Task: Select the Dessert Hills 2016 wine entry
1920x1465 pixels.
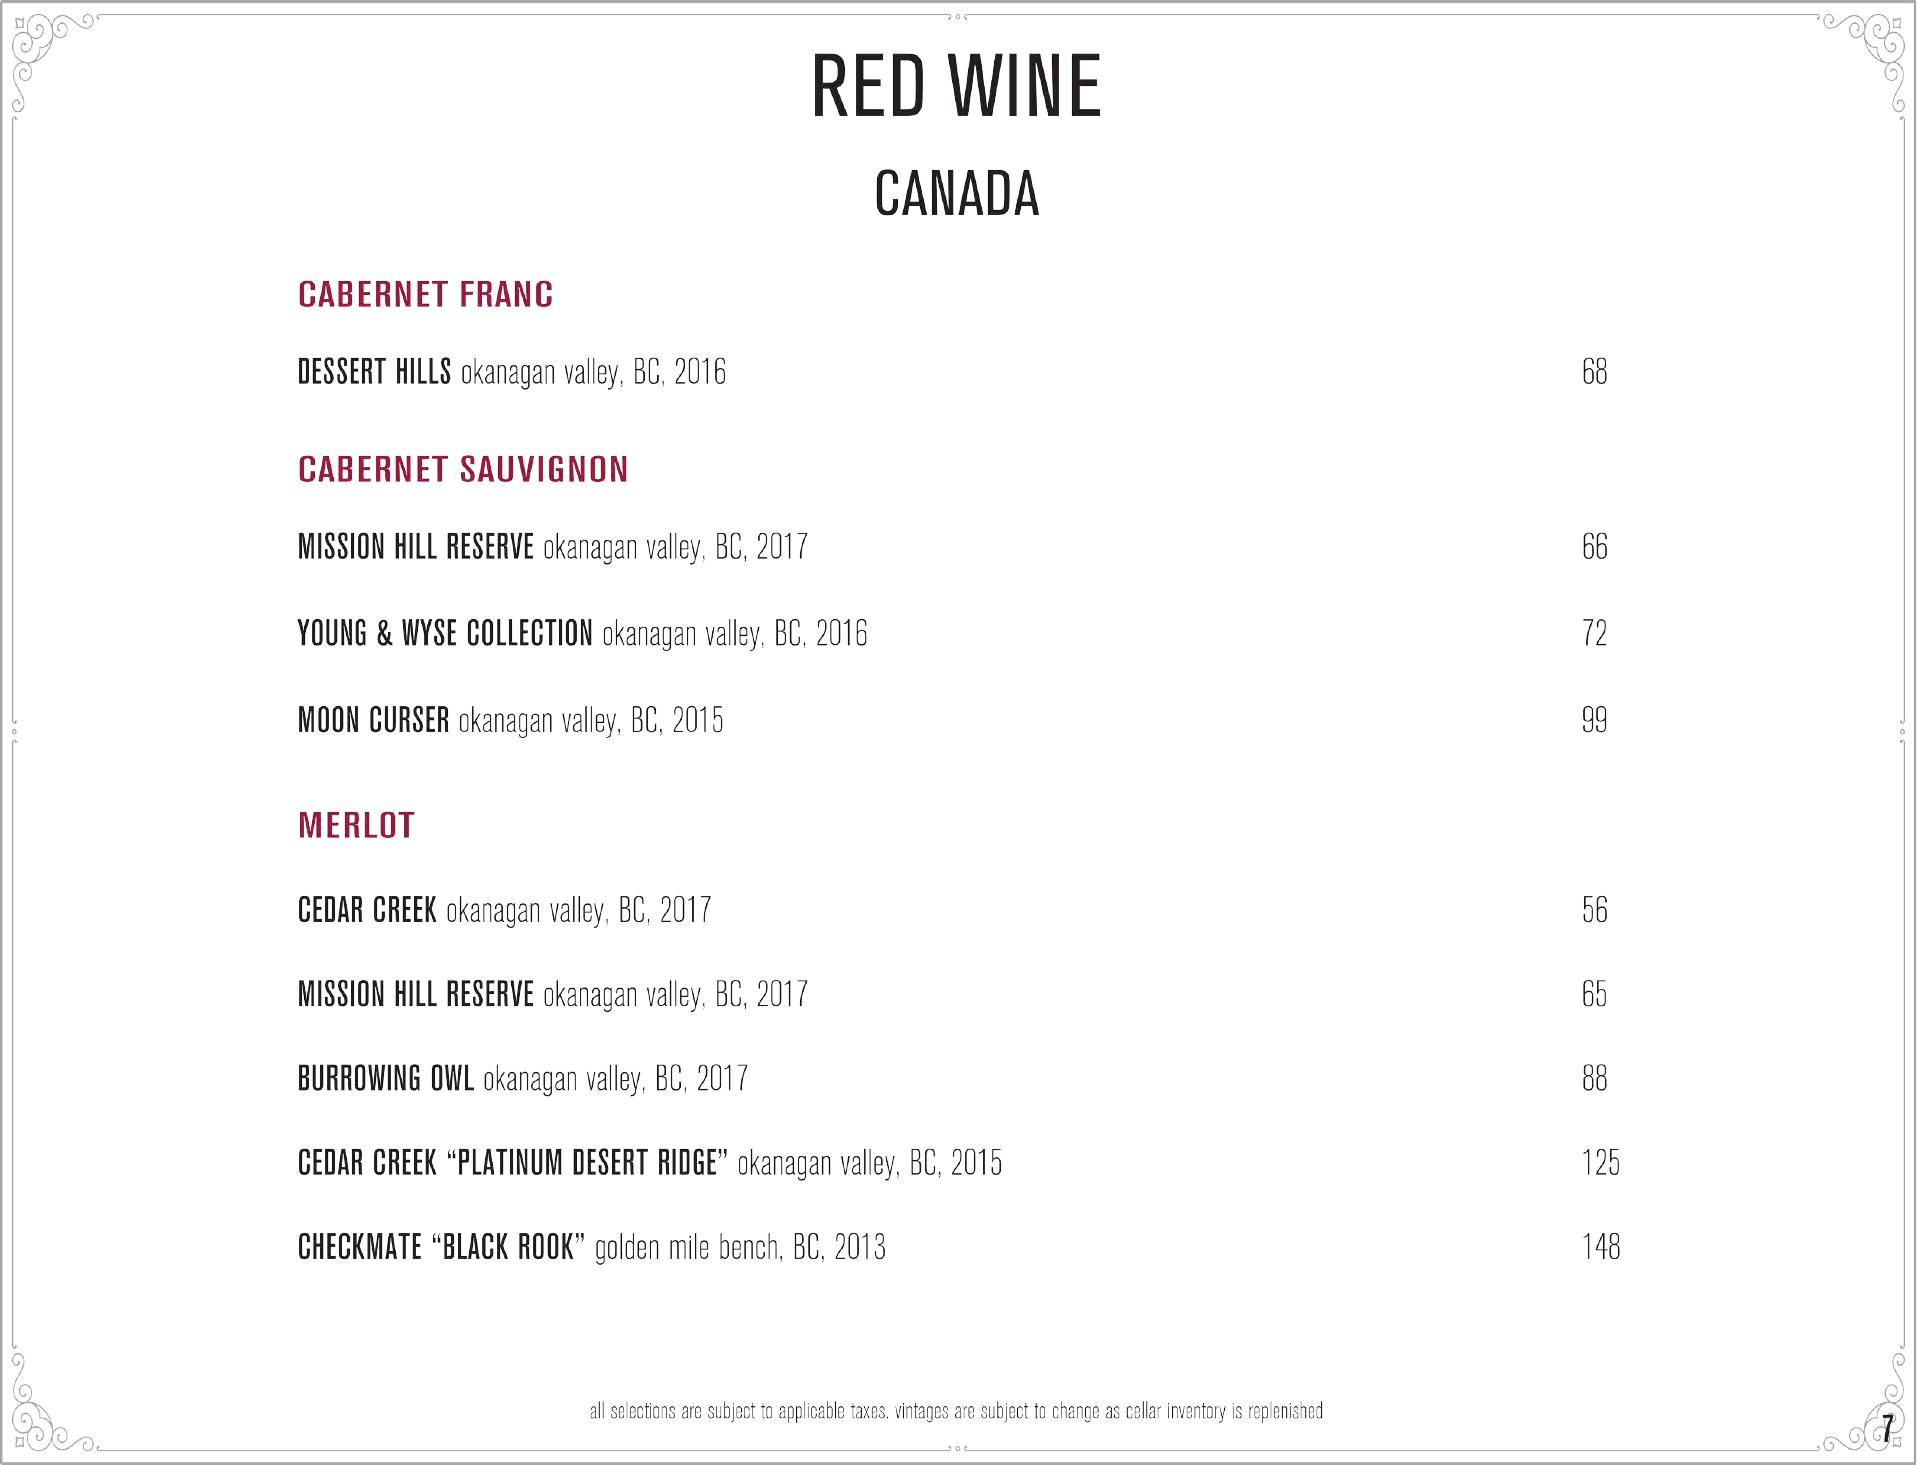Action: (512, 372)
